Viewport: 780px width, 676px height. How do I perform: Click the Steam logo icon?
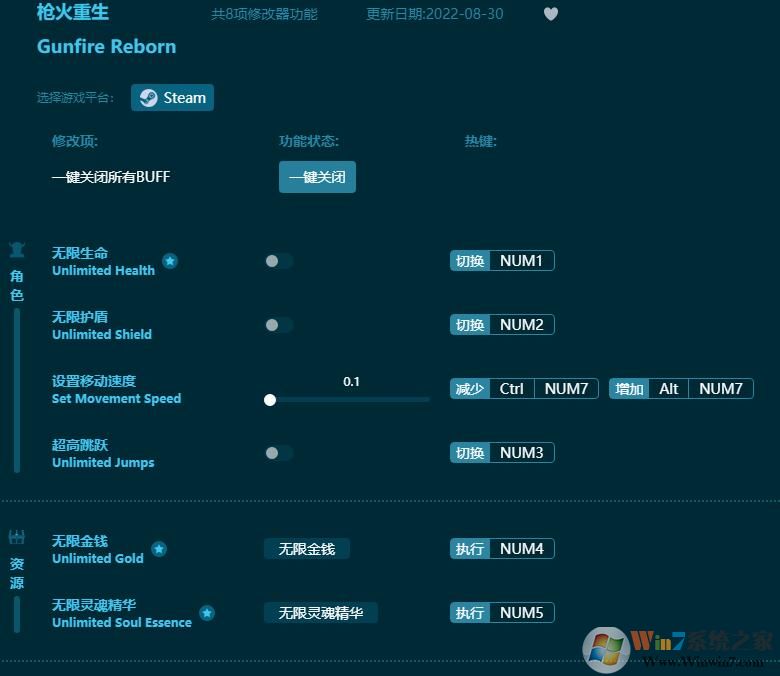148,97
